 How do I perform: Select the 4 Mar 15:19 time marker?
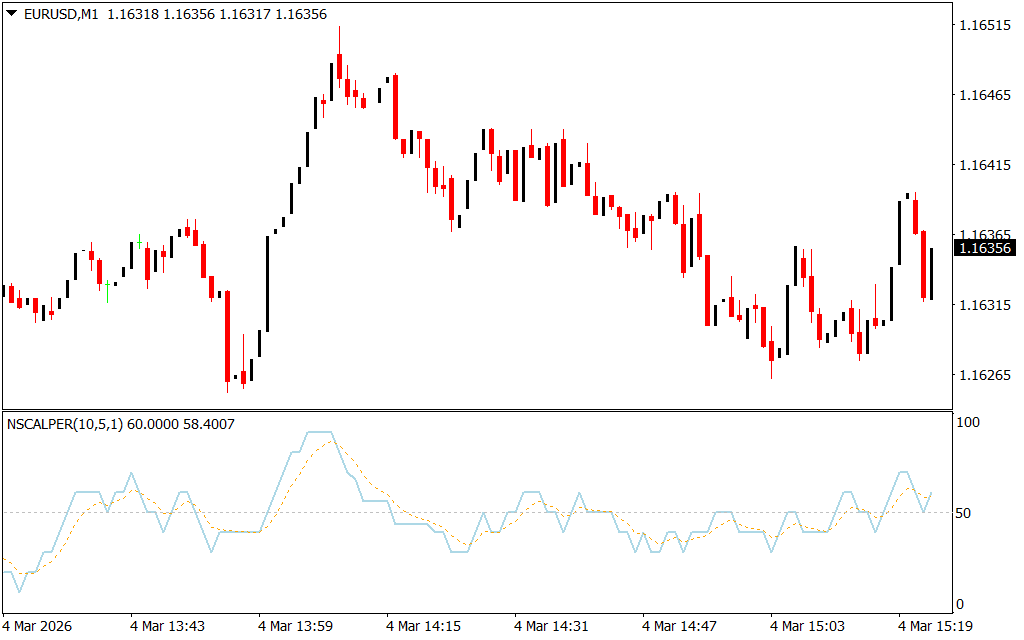pyautogui.click(x=935, y=626)
